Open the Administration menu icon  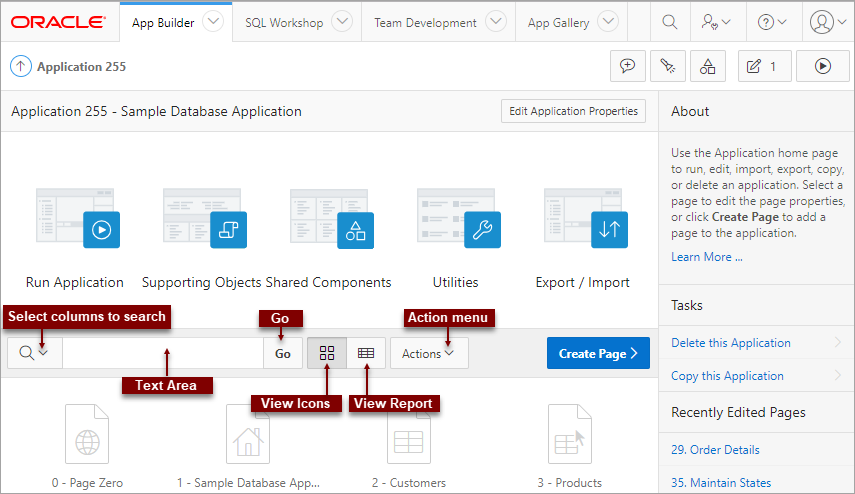(x=716, y=22)
